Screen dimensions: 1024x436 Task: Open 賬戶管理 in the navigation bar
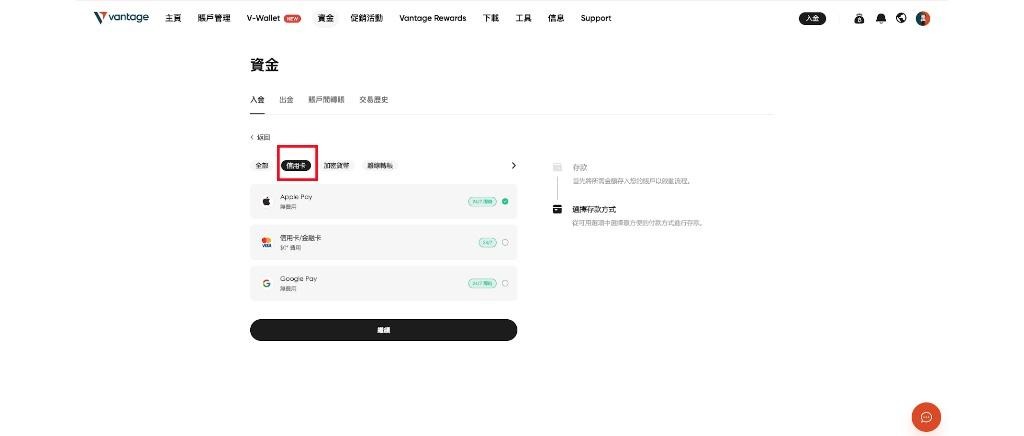click(214, 18)
